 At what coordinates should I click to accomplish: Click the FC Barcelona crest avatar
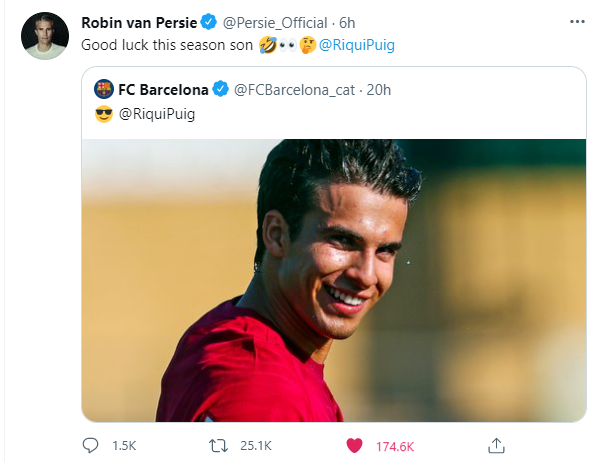pyautogui.click(x=103, y=89)
